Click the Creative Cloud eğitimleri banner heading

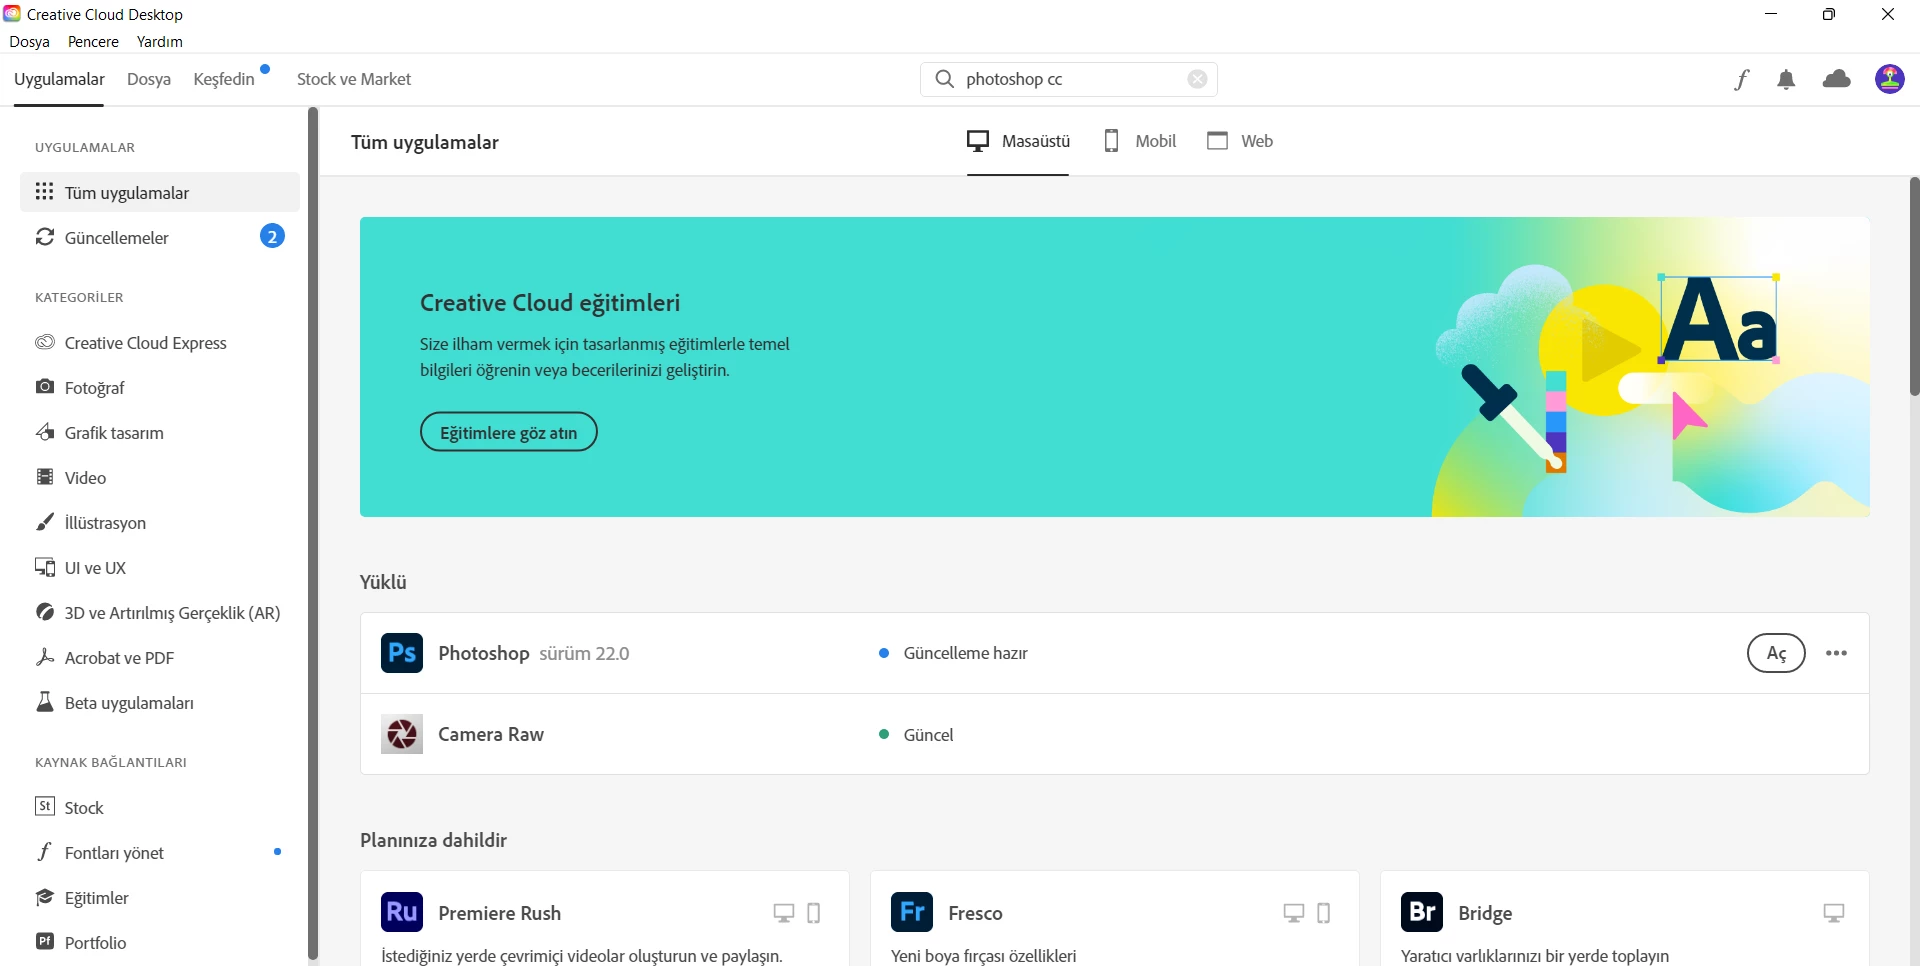550,303
